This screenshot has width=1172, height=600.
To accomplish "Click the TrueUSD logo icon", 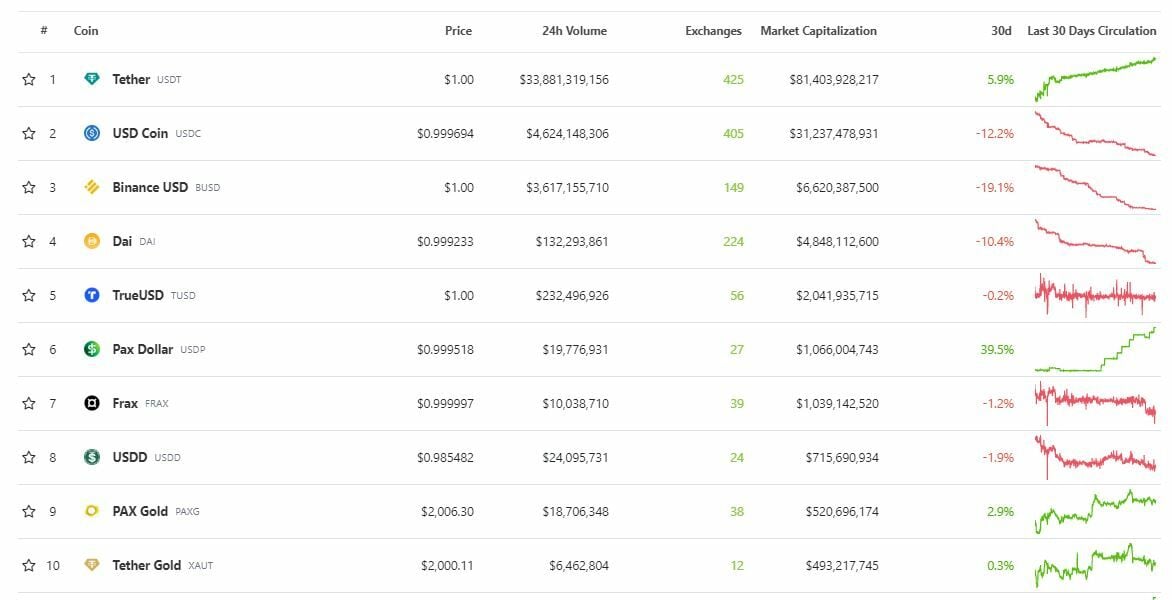I will pyautogui.click(x=92, y=295).
